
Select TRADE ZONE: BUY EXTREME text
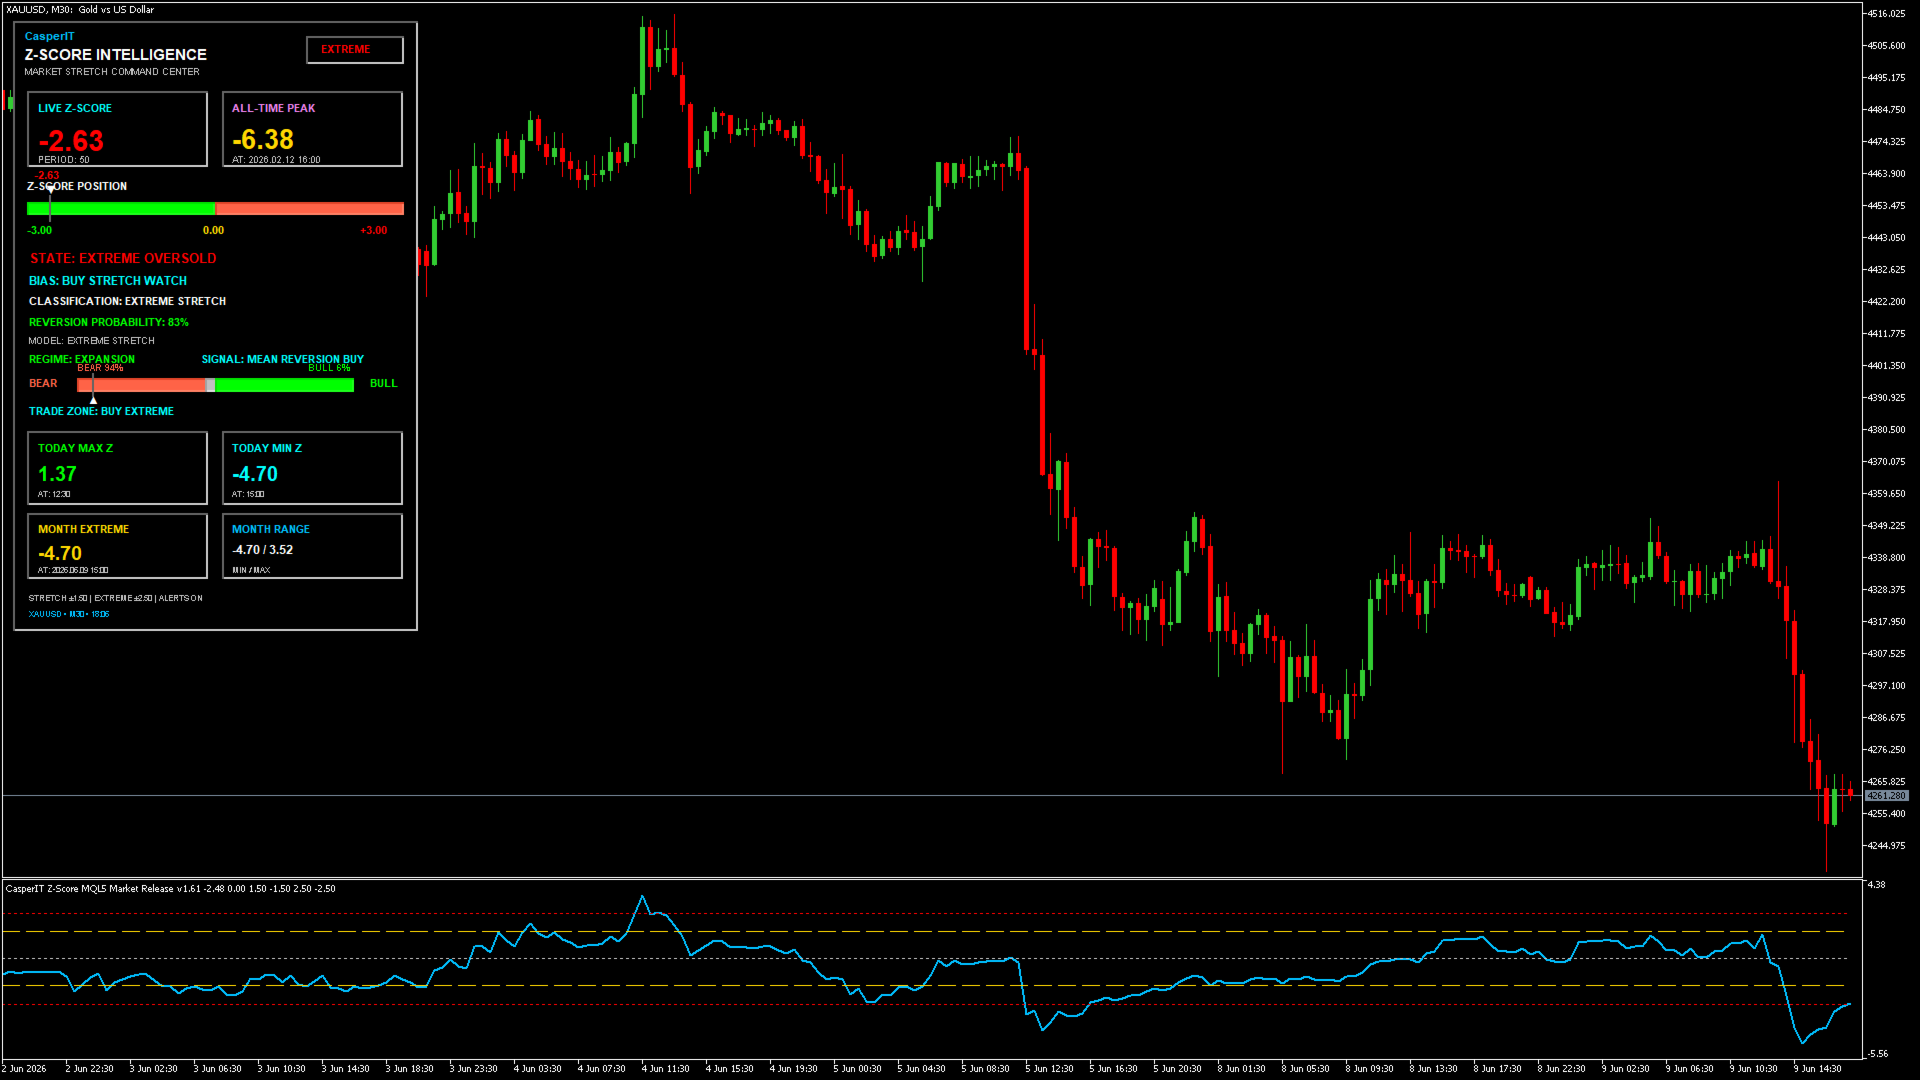101,411
